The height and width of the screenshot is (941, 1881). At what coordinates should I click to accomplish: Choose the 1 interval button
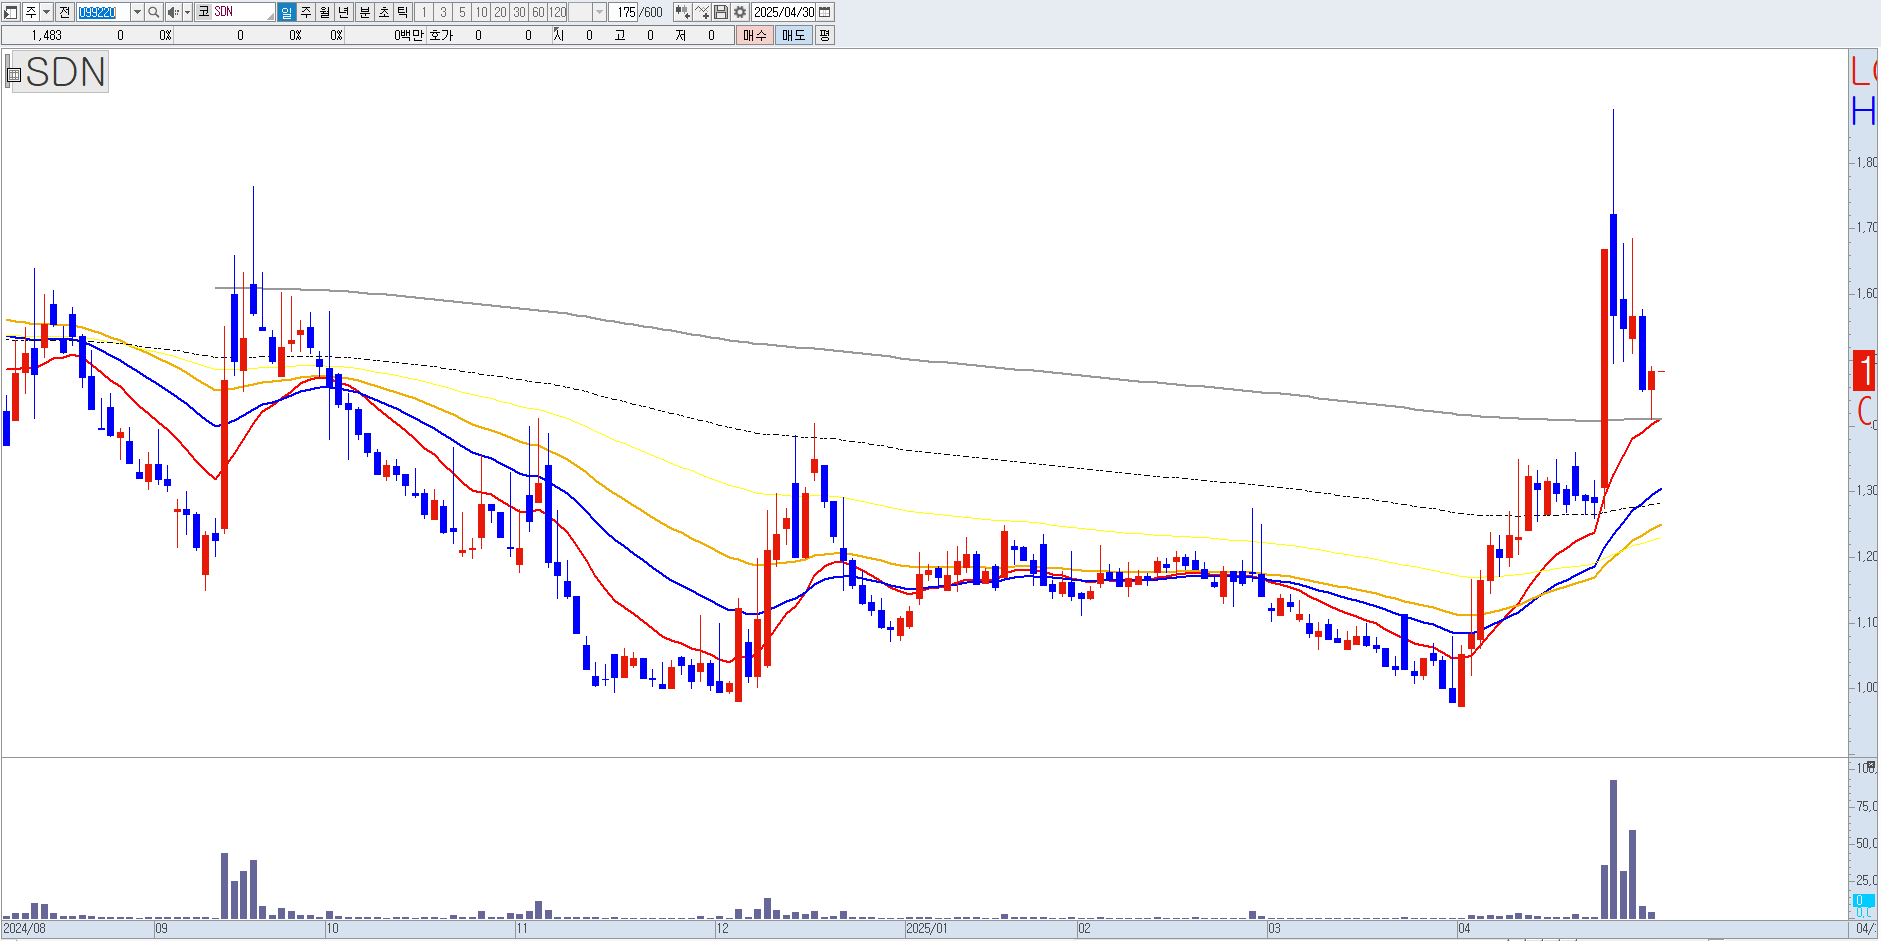pyautogui.click(x=424, y=12)
